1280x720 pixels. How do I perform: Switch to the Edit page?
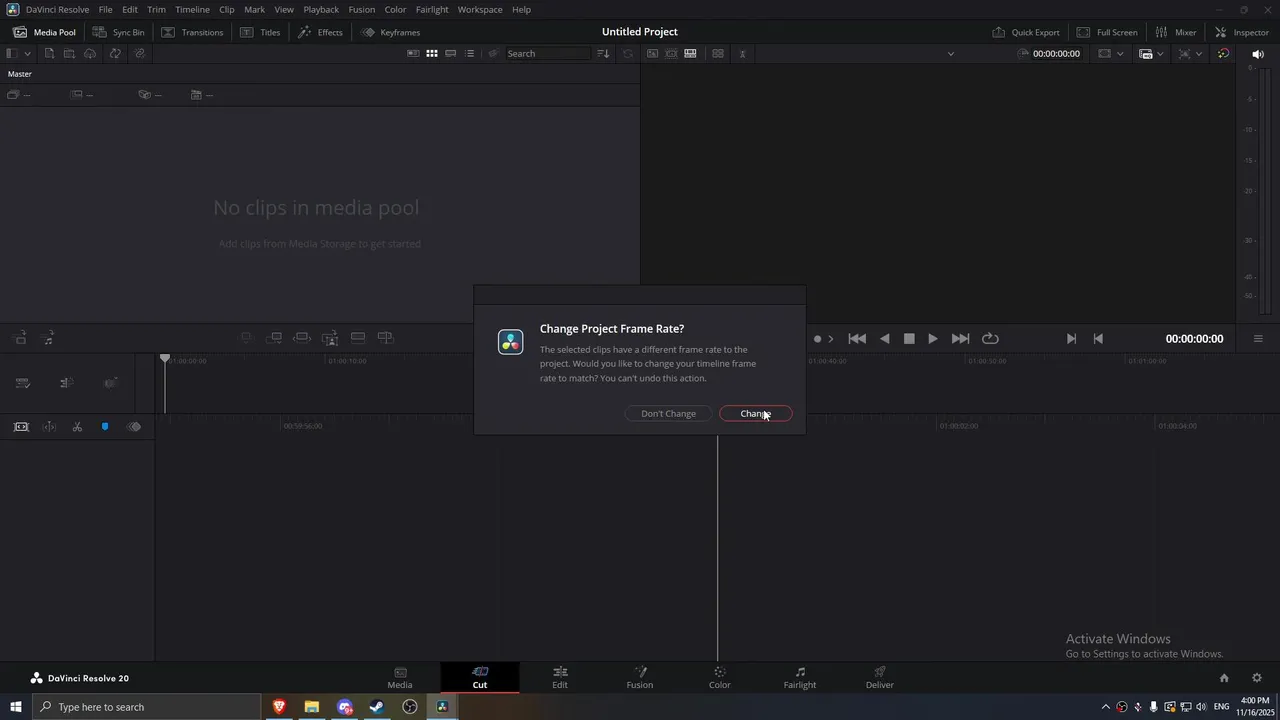[x=560, y=677]
